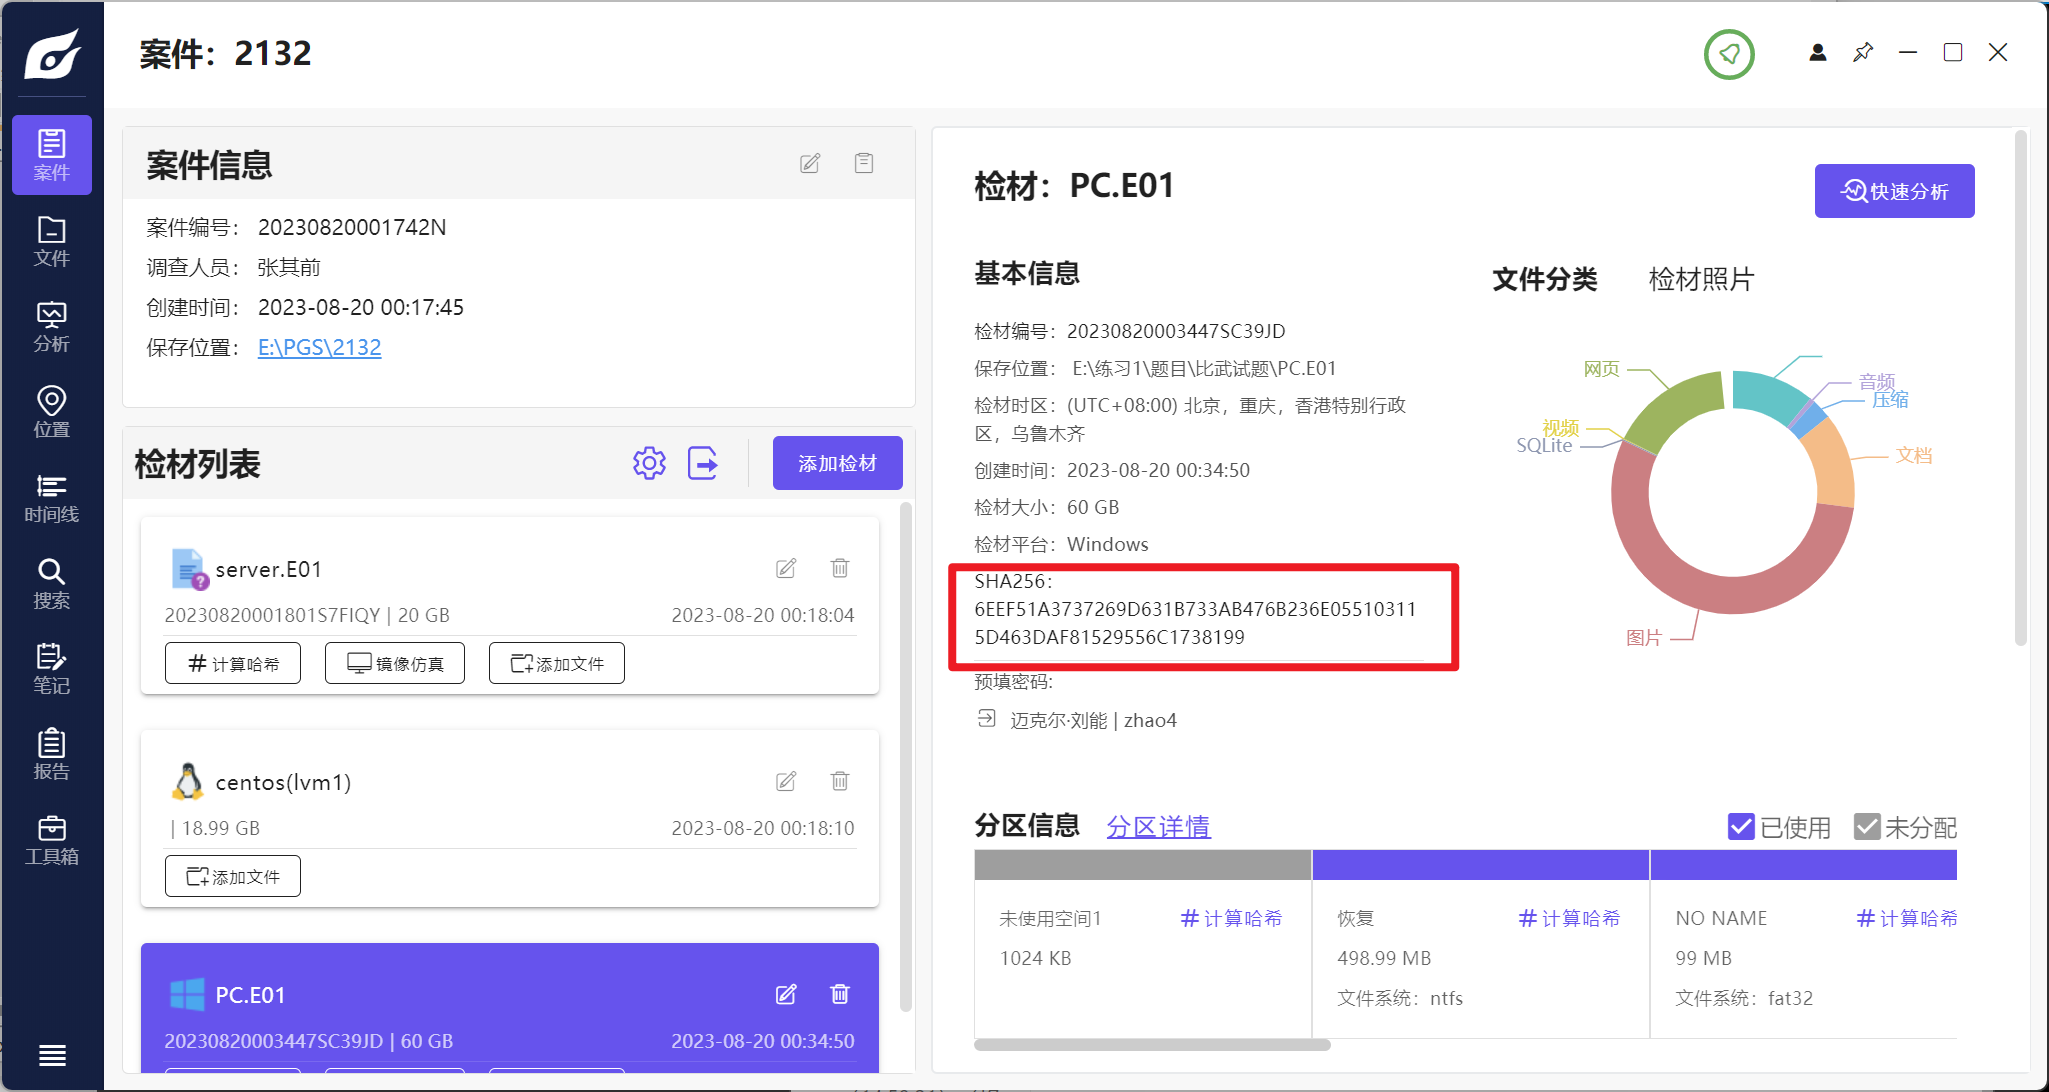The height and width of the screenshot is (1092, 2049).
Task: Open 检材列表 settings gear
Action: click(x=649, y=463)
